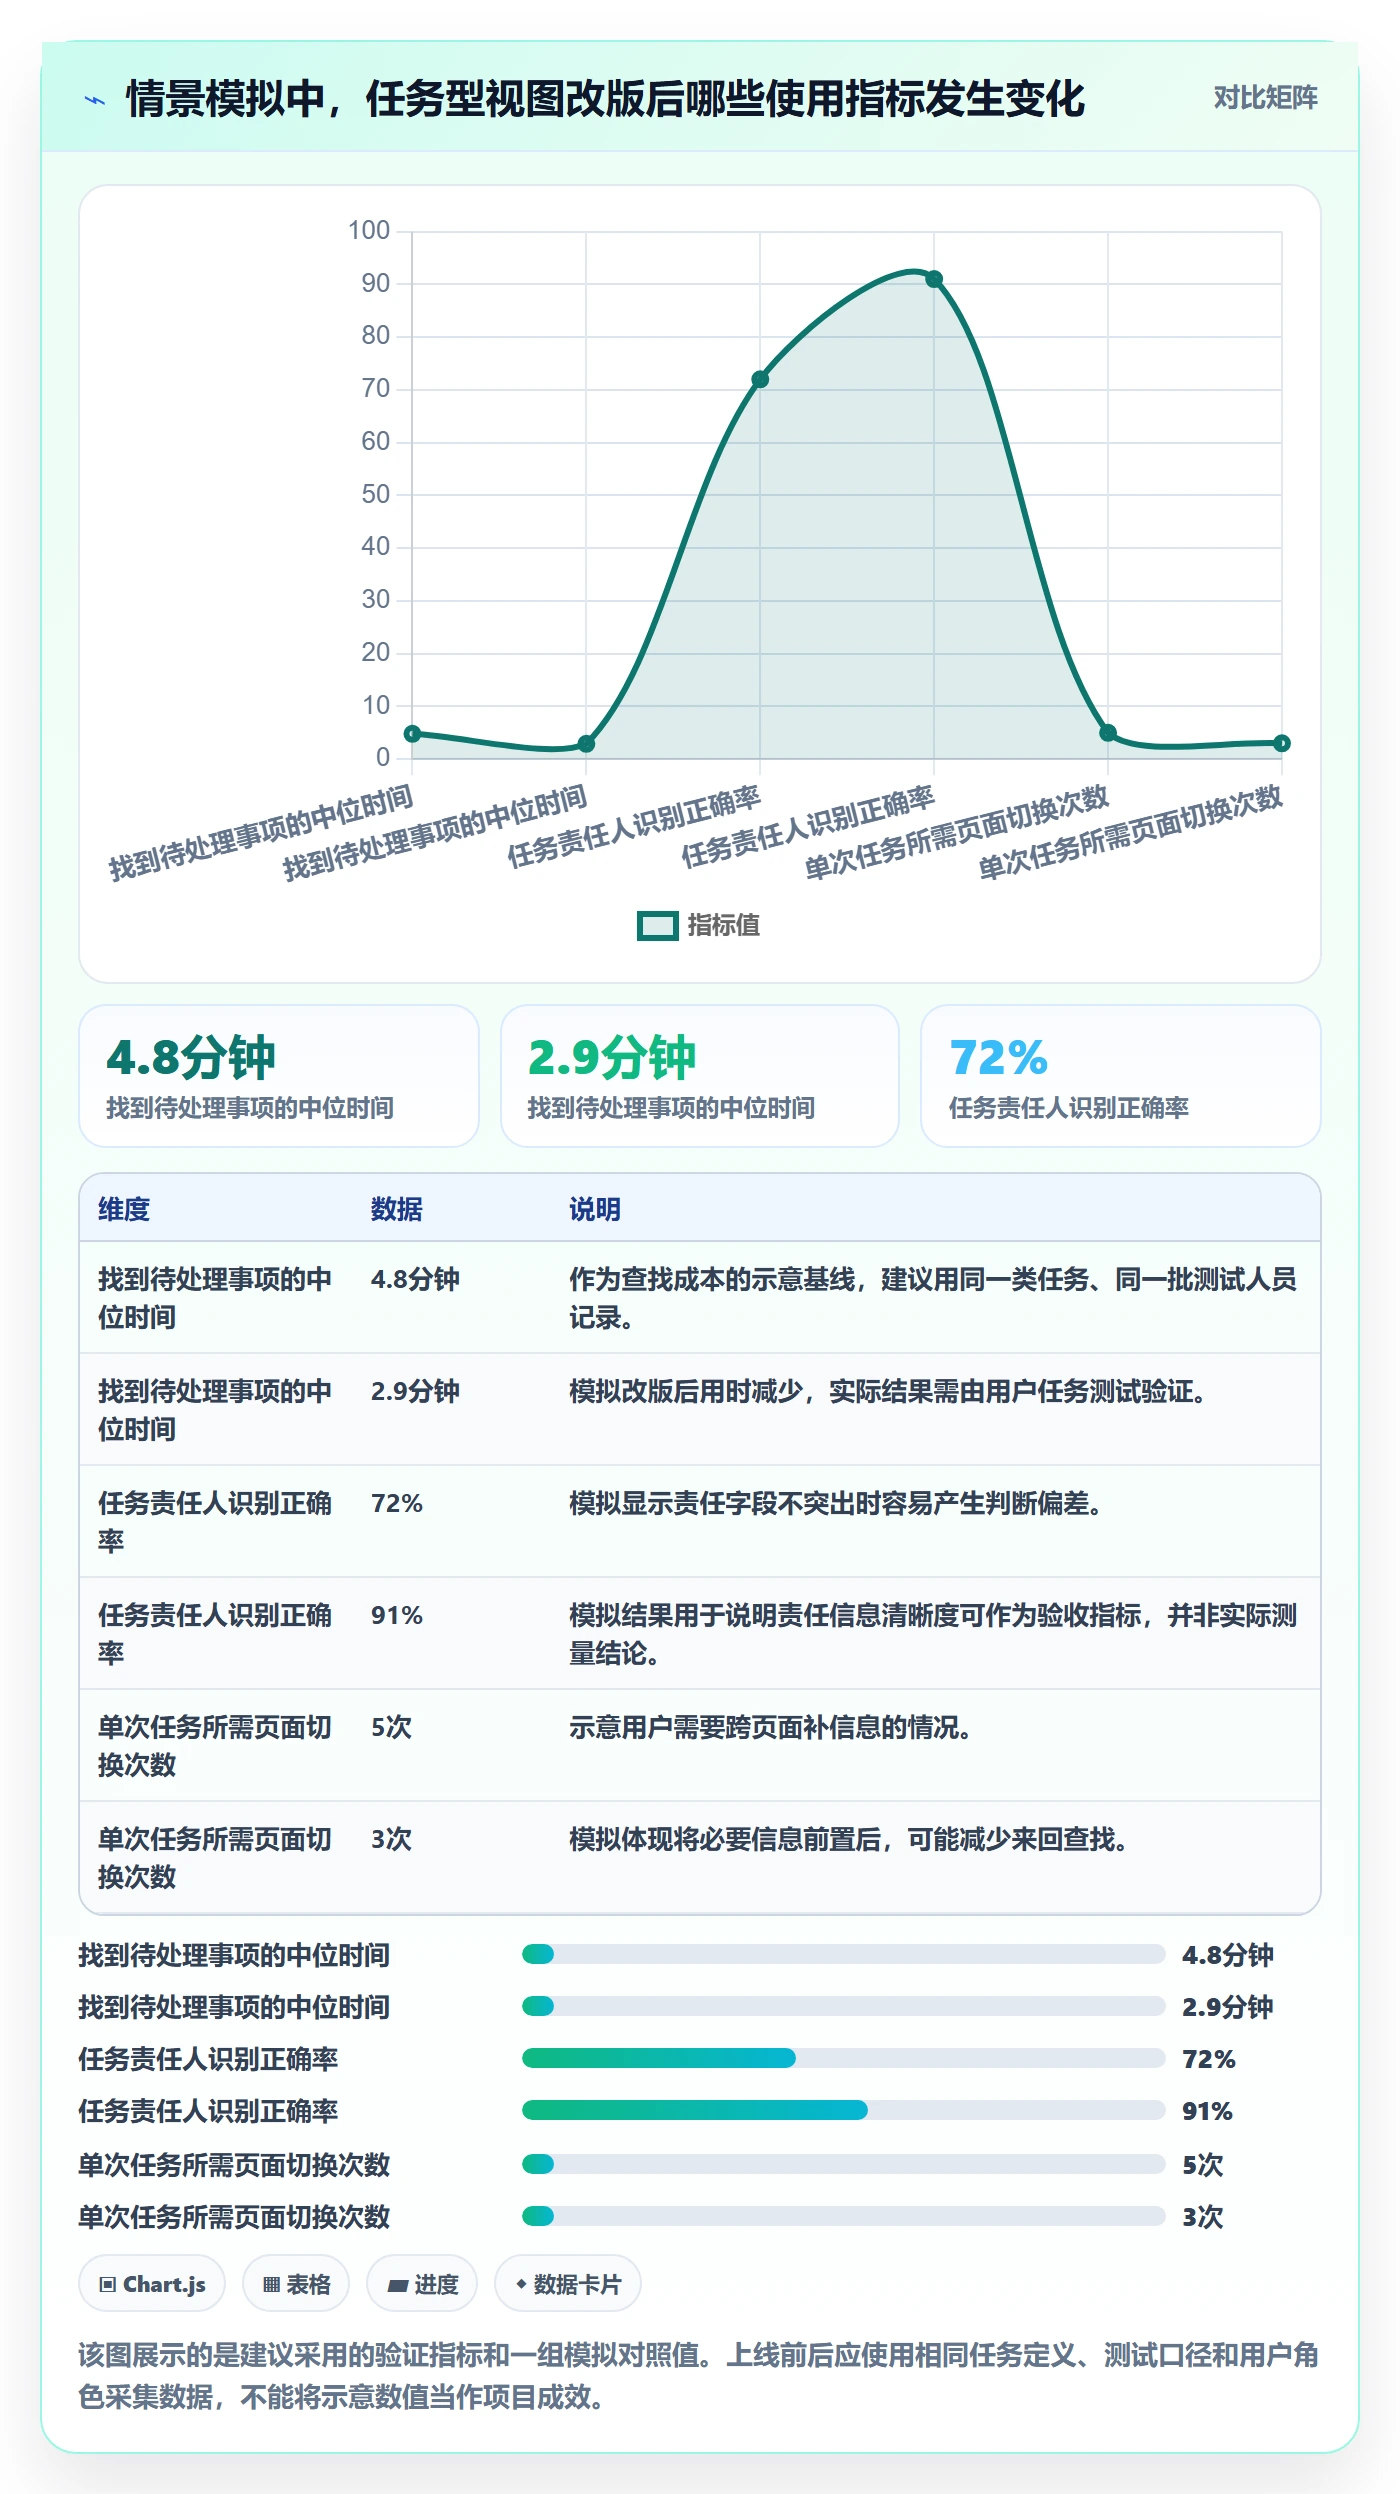This screenshot has width=1400, height=2494.
Task: Click the 说明 column header
Action: tap(595, 1209)
